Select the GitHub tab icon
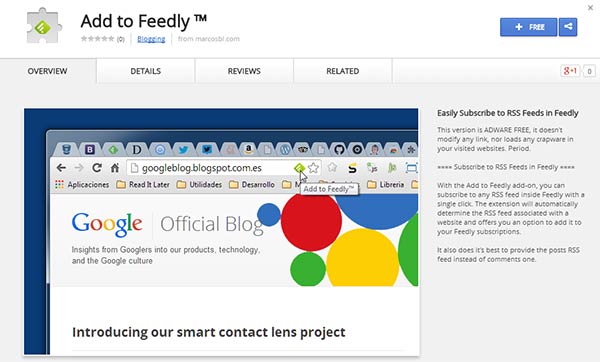This screenshot has width=600, height=362. tap(339, 149)
